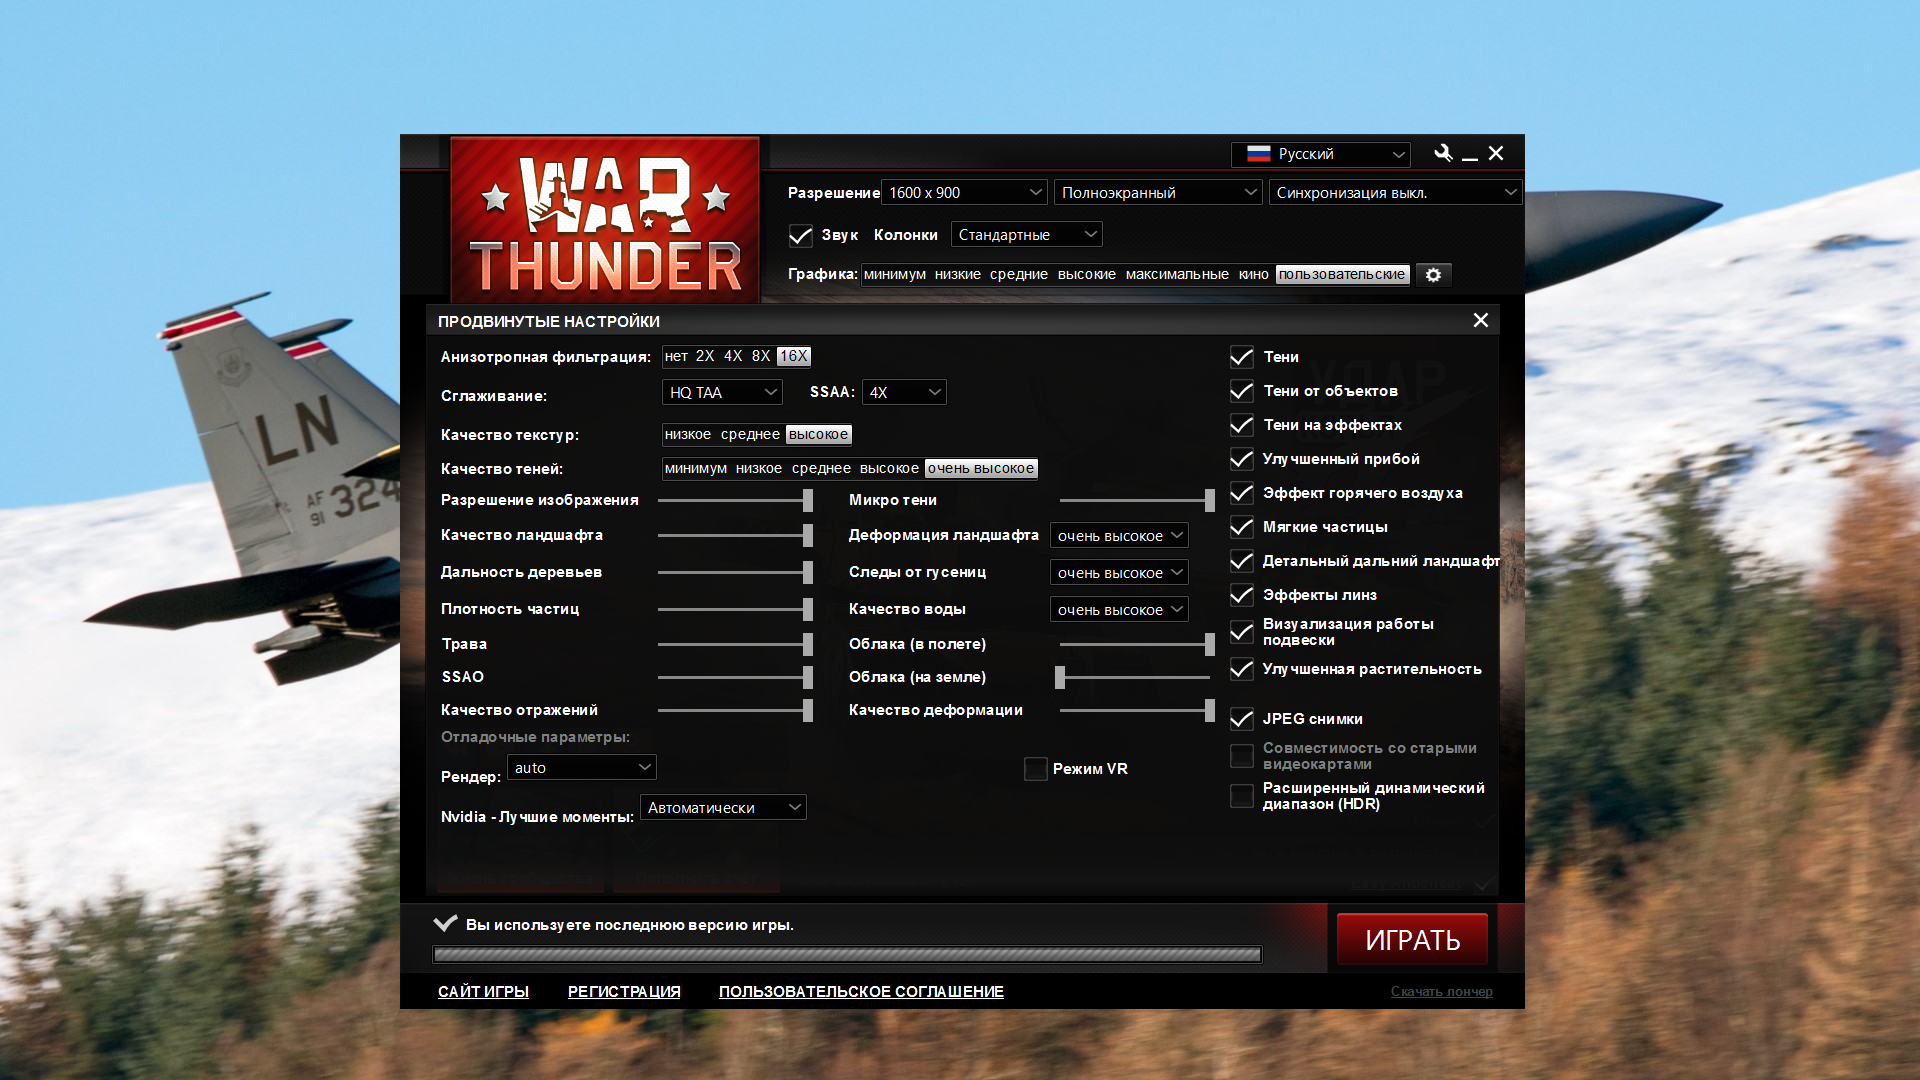
Task: Open Следы от гусениц dropdown
Action: (1119, 572)
